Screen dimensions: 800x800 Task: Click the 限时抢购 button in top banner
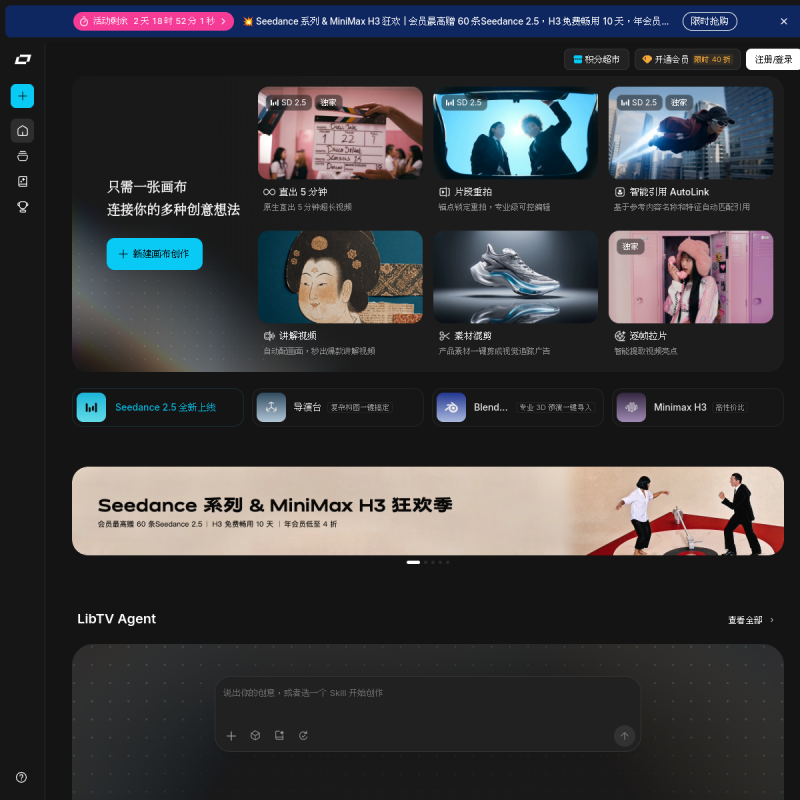click(709, 21)
